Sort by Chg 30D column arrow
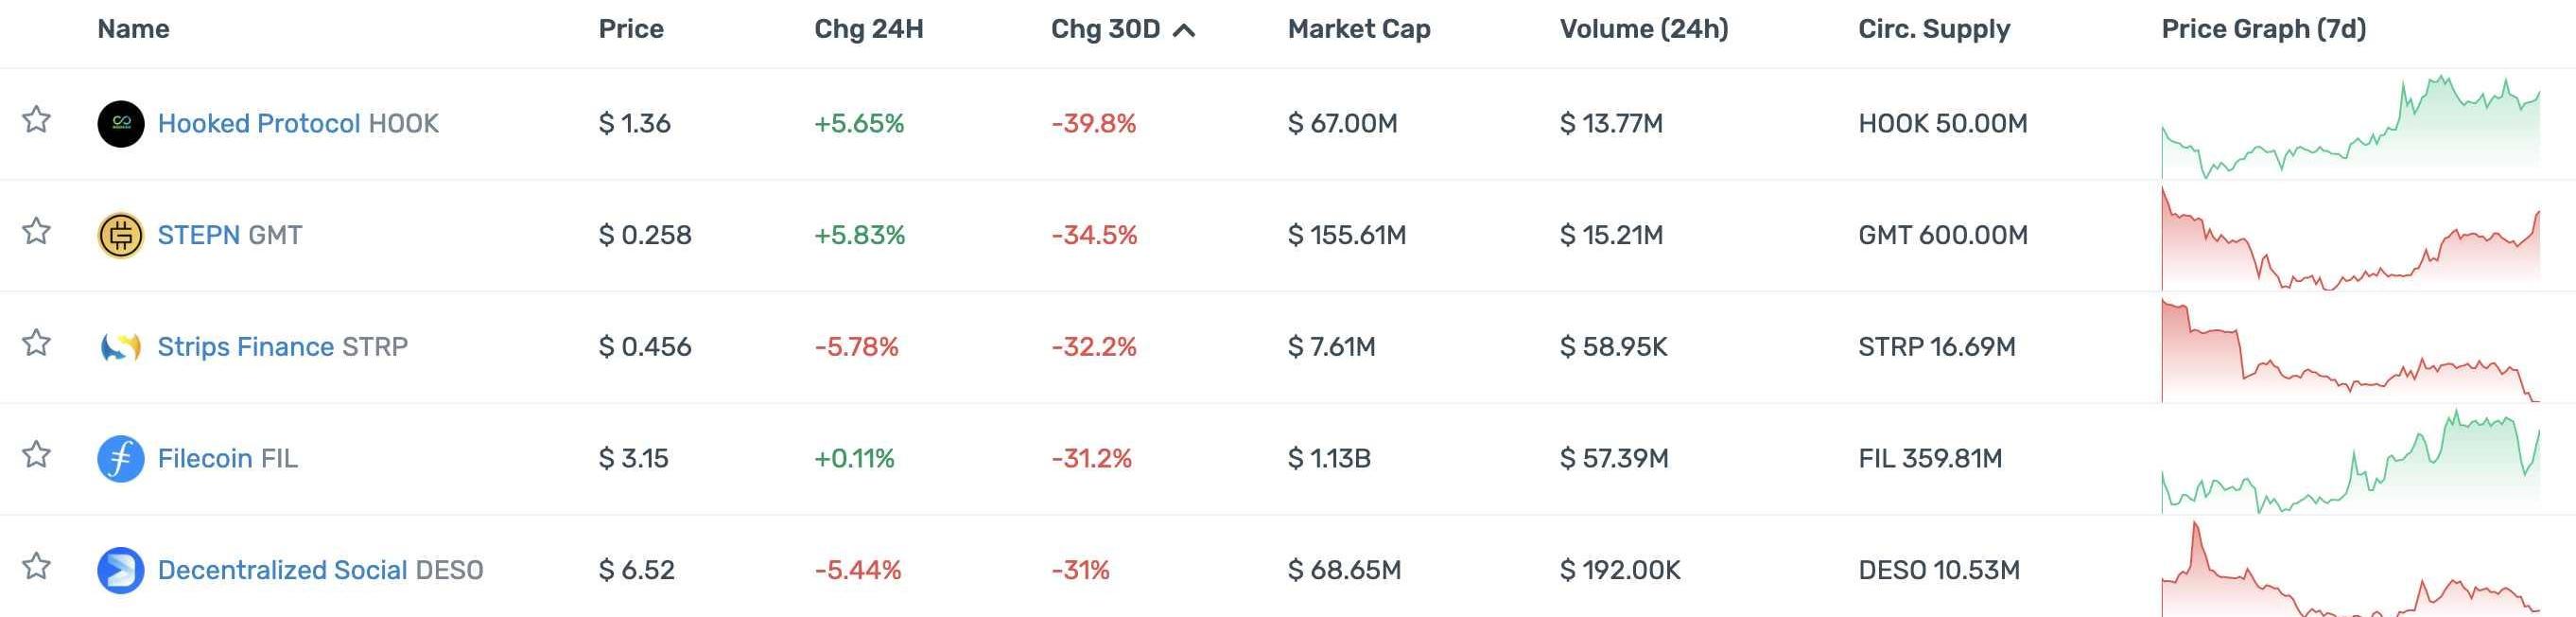This screenshot has width=2576, height=617. click(1184, 30)
